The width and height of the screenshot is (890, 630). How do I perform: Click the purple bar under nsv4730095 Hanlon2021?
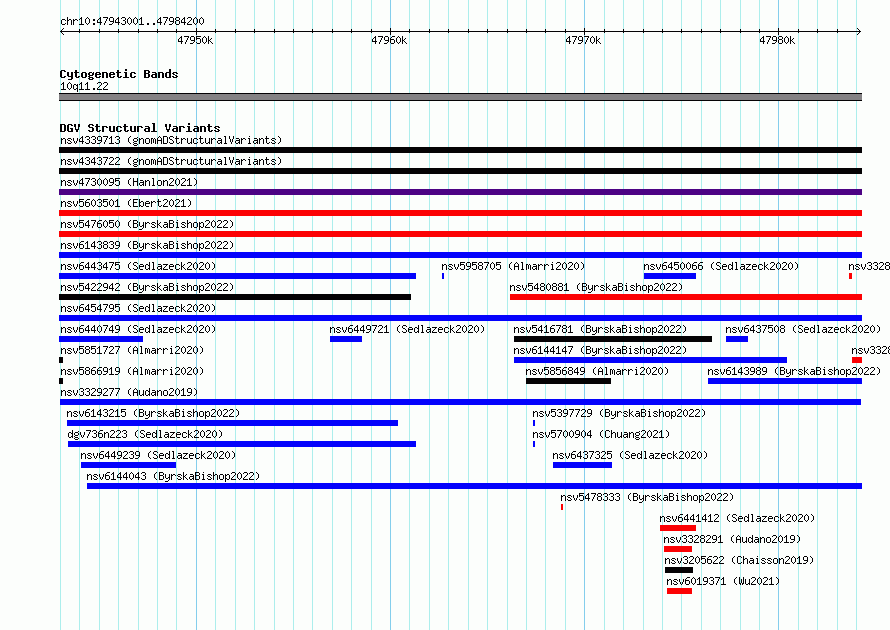[x=460, y=192]
